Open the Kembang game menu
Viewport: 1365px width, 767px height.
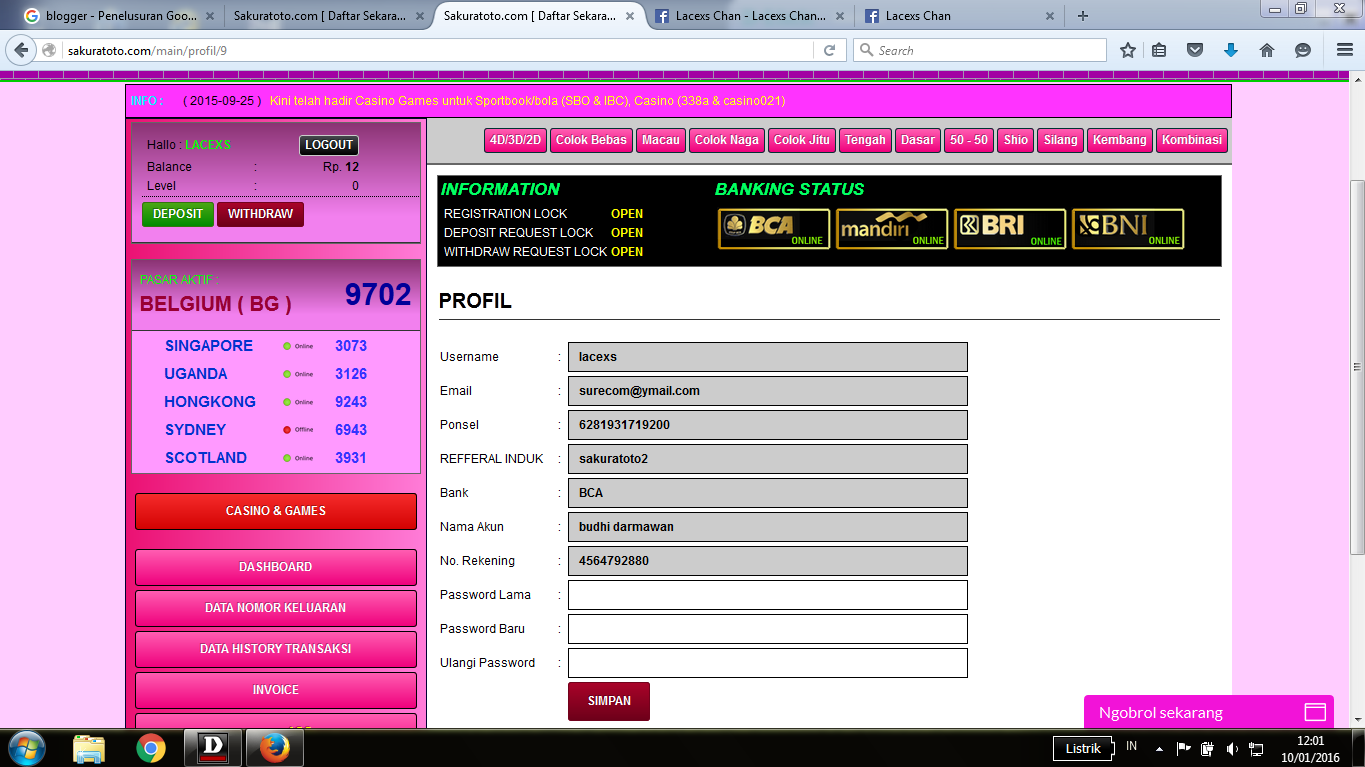tap(1120, 140)
